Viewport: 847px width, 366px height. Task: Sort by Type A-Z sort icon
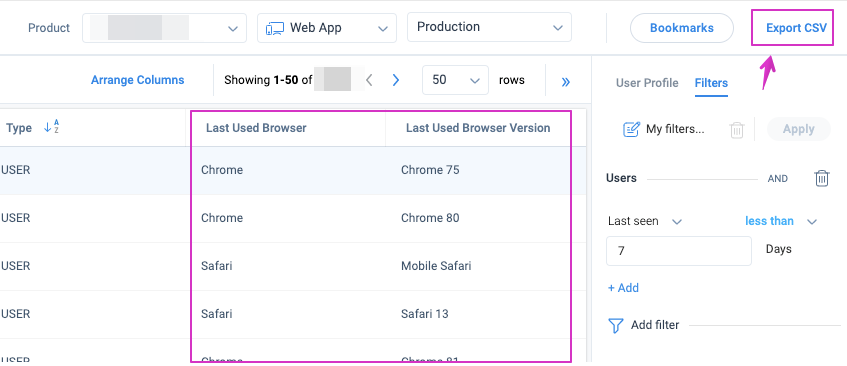(52, 127)
